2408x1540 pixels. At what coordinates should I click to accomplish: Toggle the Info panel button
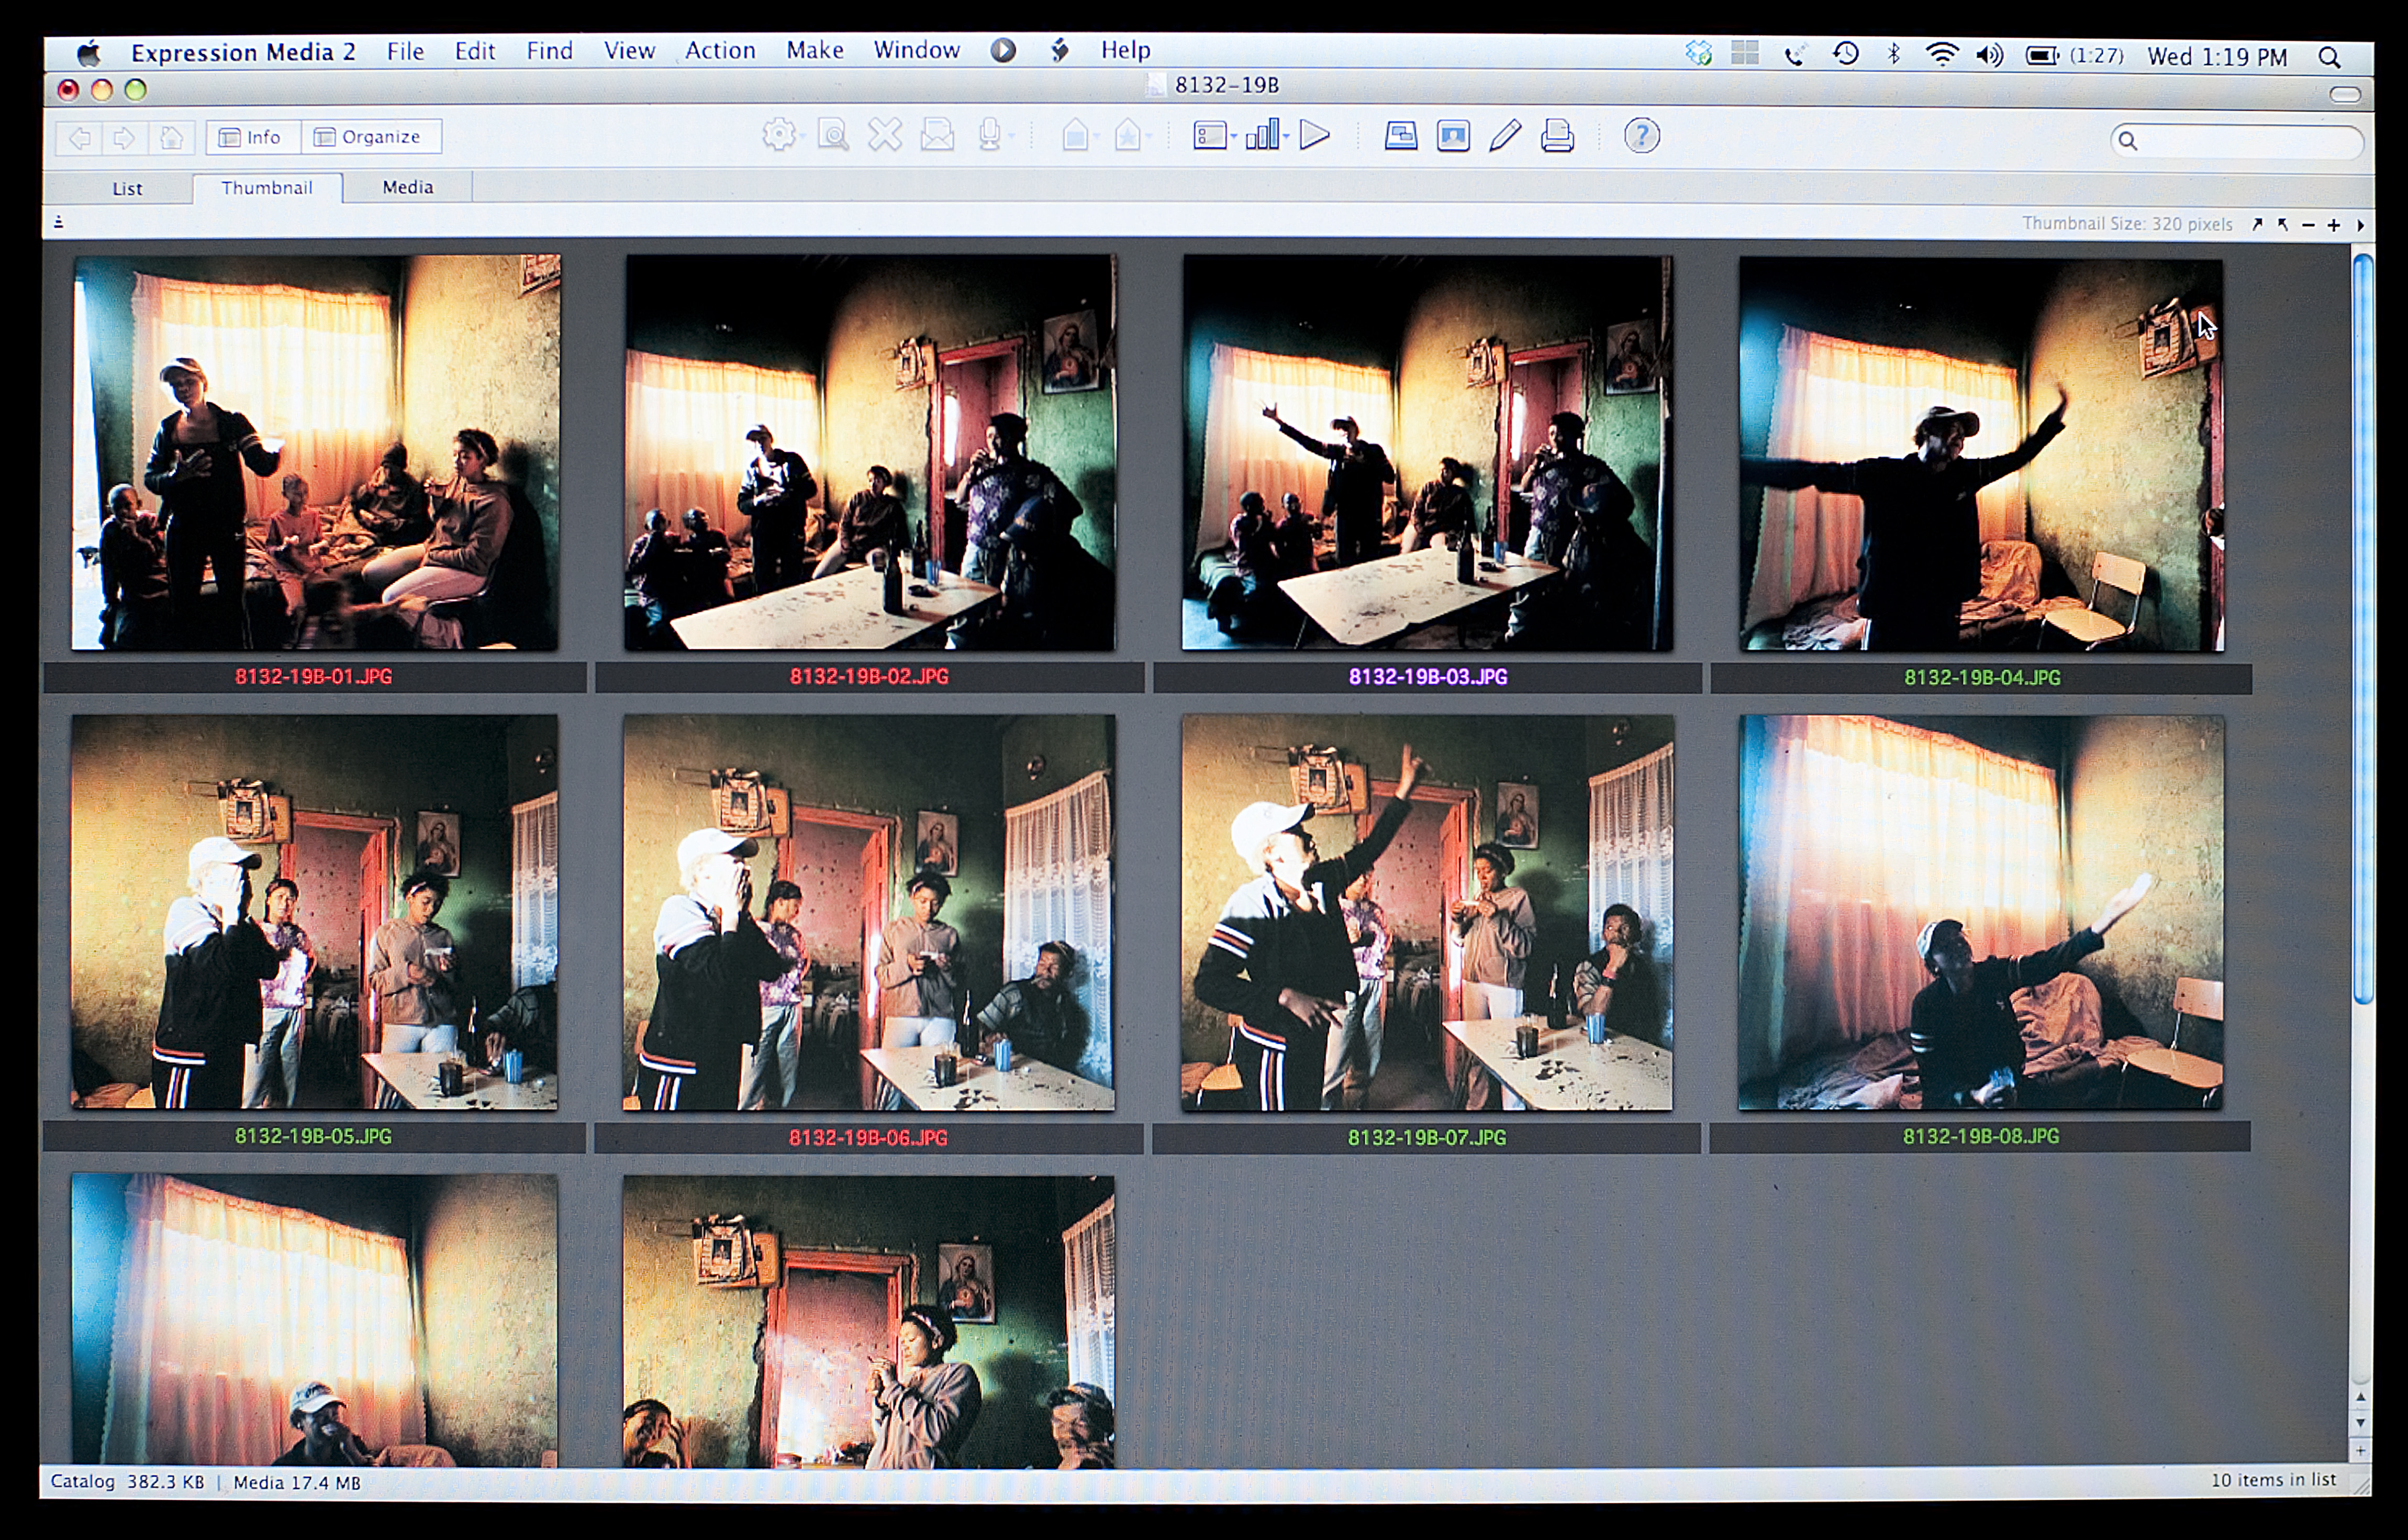click(253, 137)
